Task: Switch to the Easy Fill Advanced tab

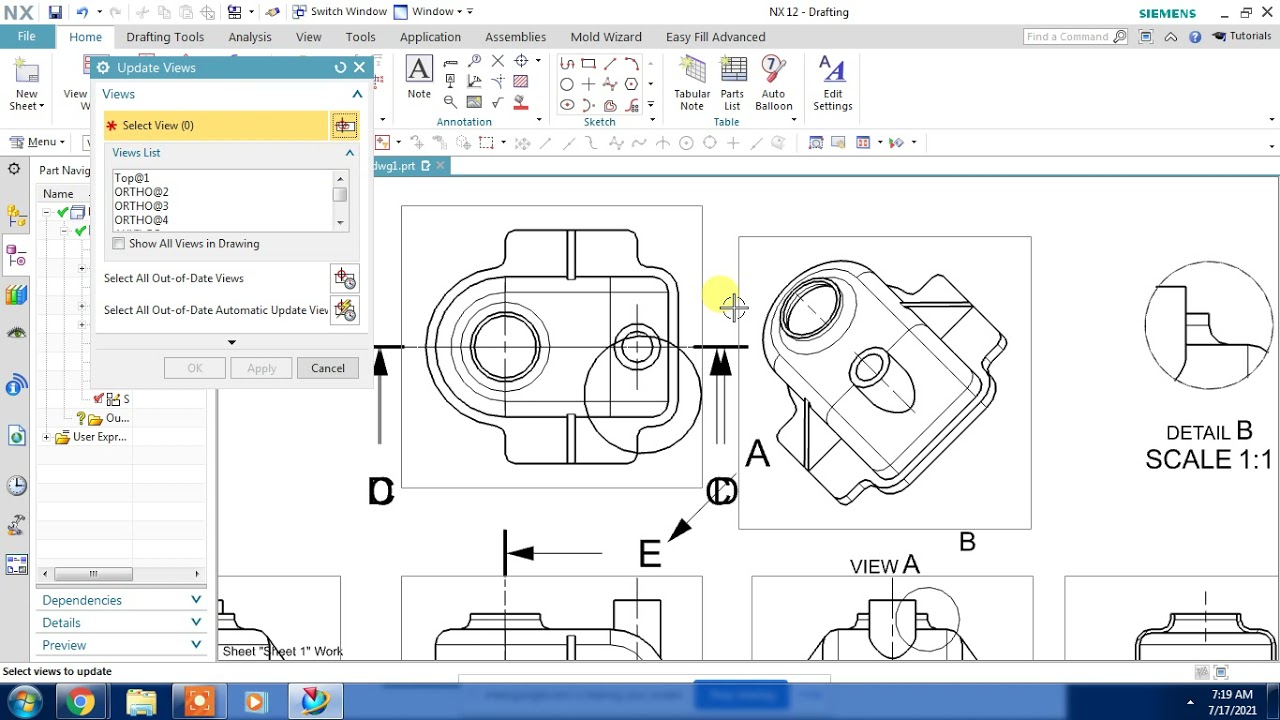Action: tap(716, 37)
